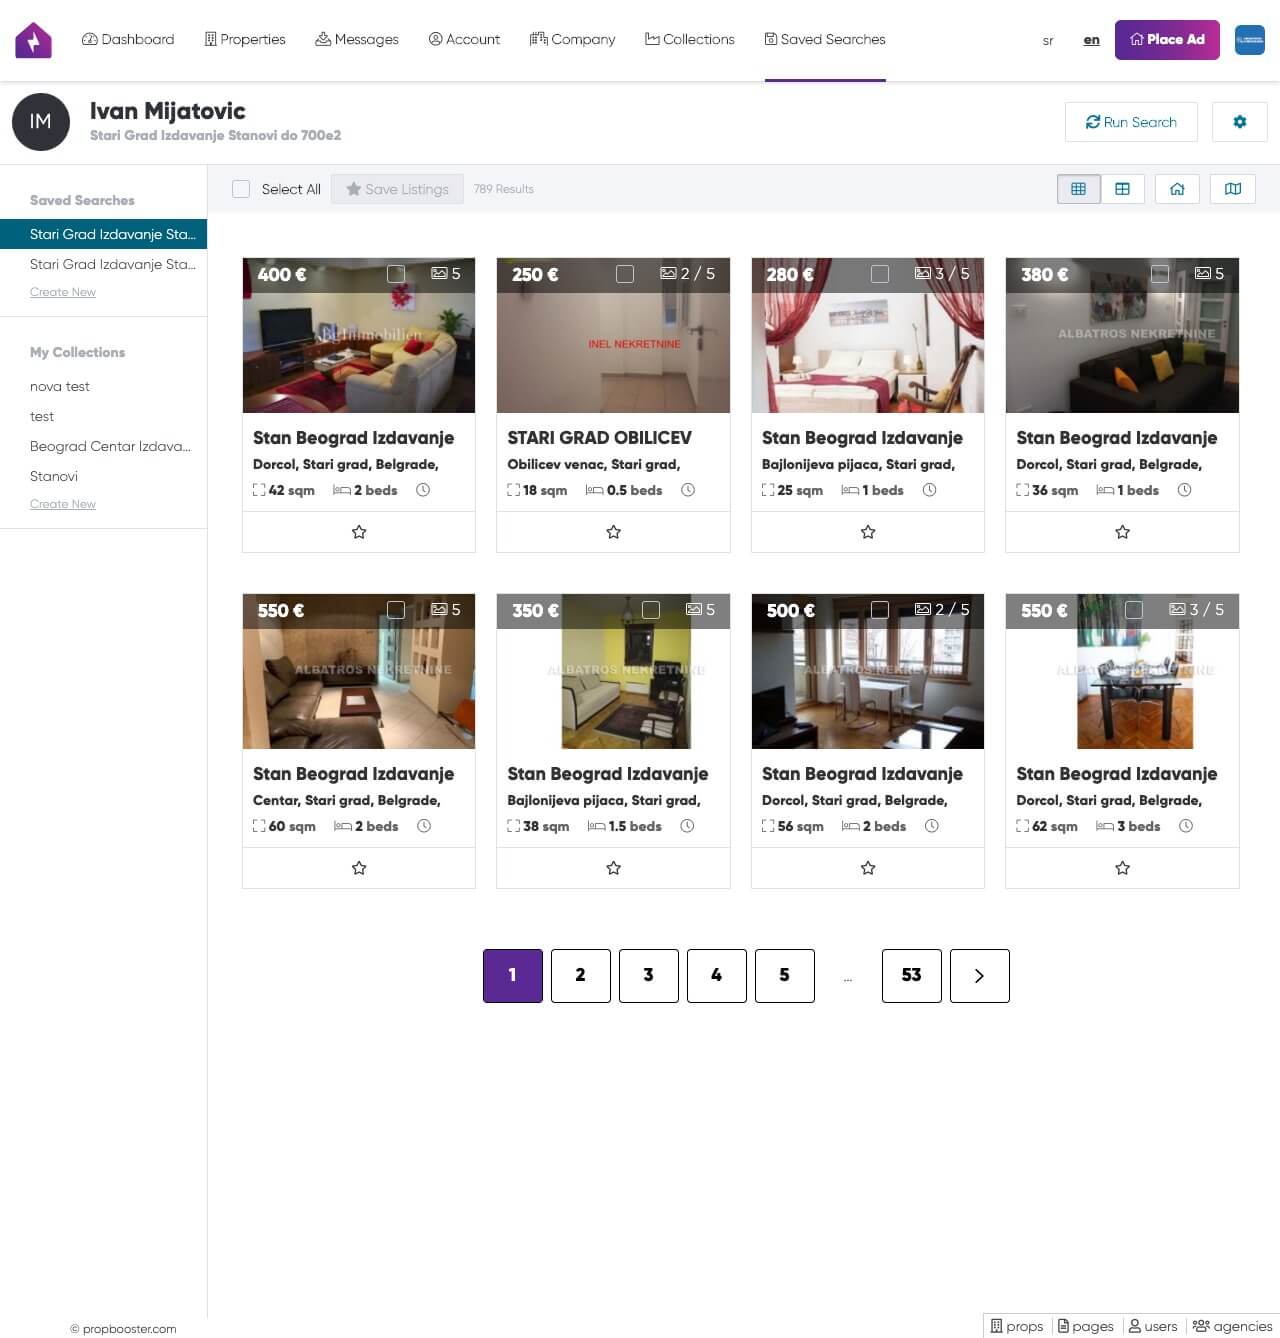Click Create New under Saved Searches
This screenshot has width=1280, height=1338.
pos(63,292)
